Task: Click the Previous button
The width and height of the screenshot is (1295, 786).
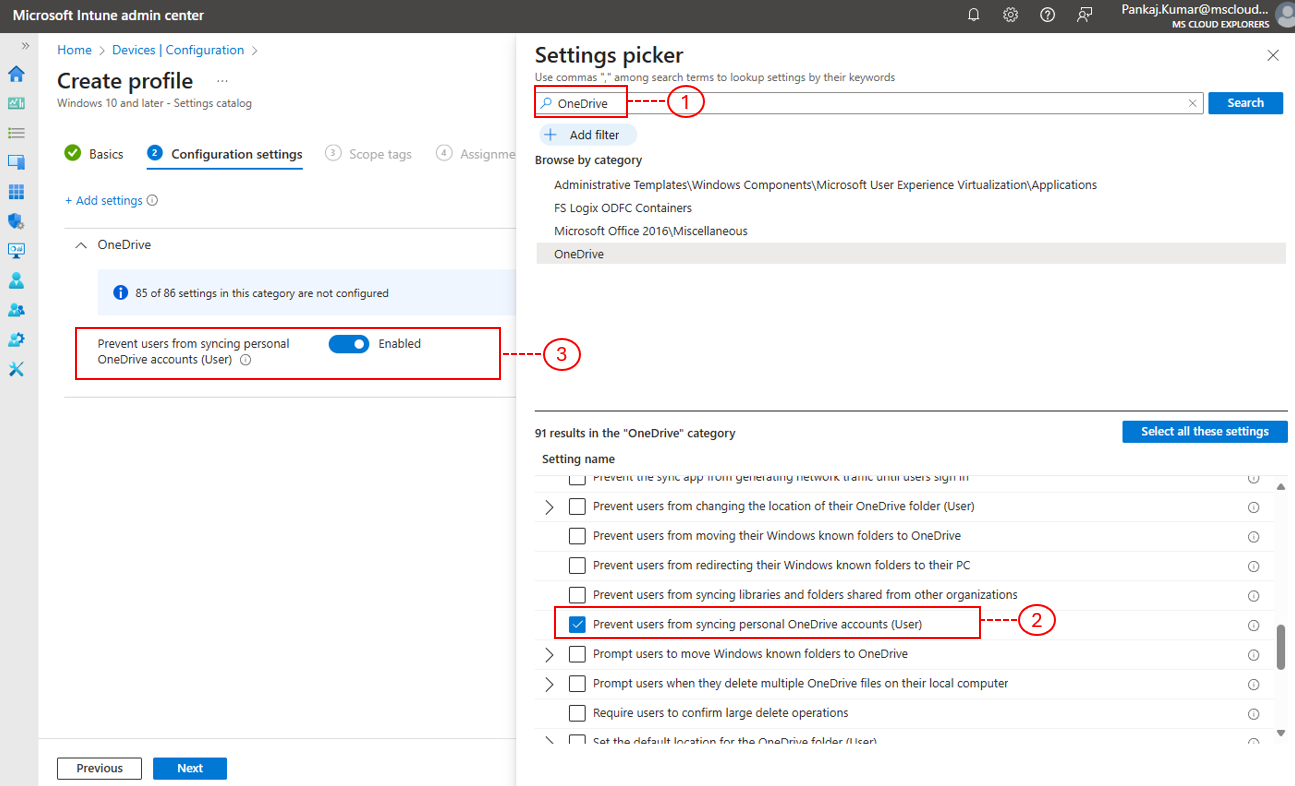Action: [99, 768]
